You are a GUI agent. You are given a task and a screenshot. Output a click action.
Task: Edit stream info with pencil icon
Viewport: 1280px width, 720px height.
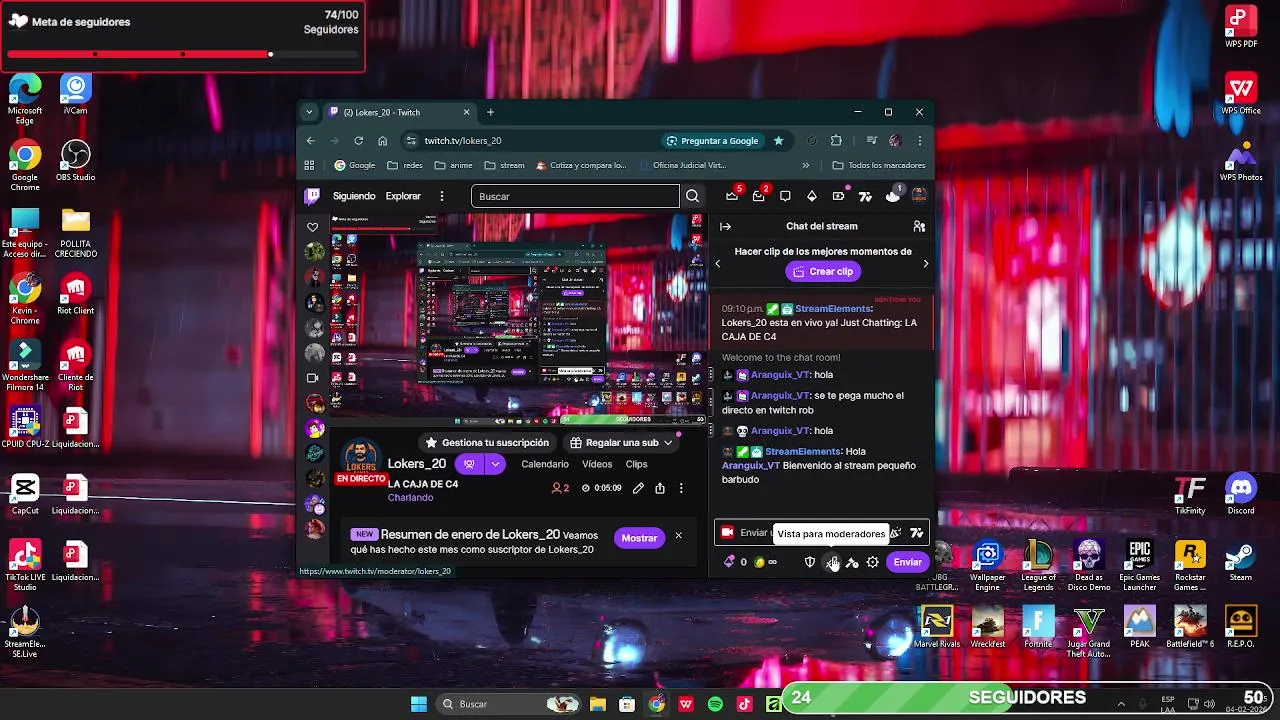click(x=638, y=488)
